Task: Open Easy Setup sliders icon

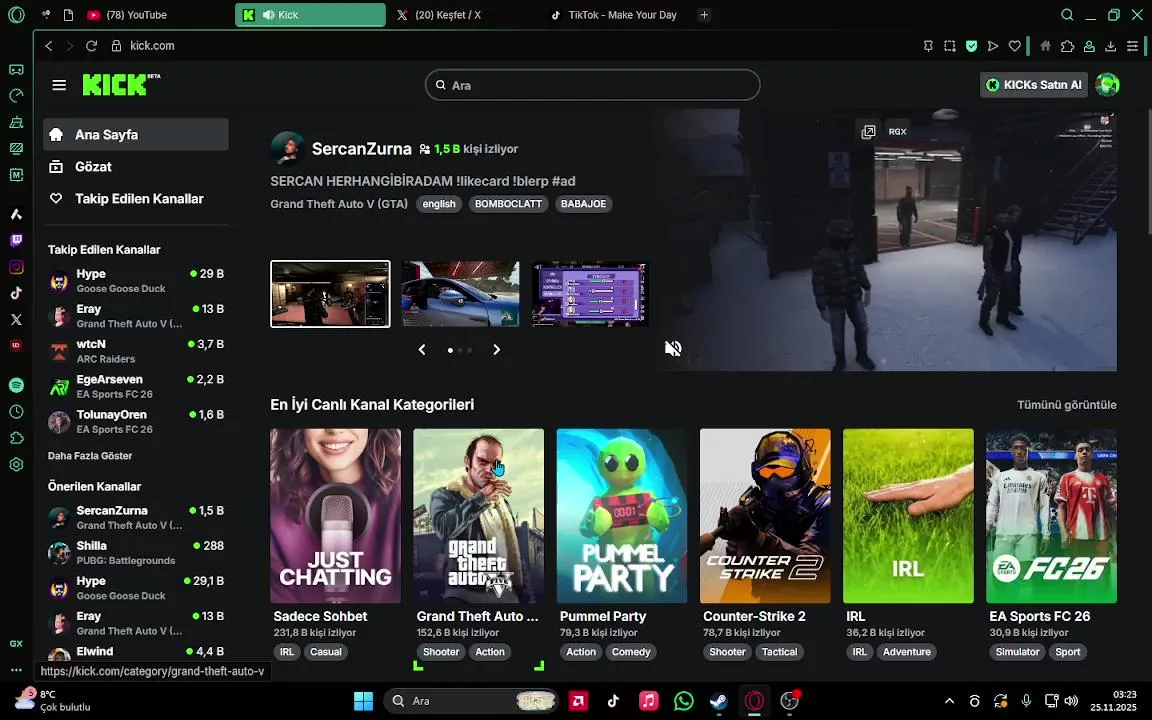Action: (x=1132, y=46)
